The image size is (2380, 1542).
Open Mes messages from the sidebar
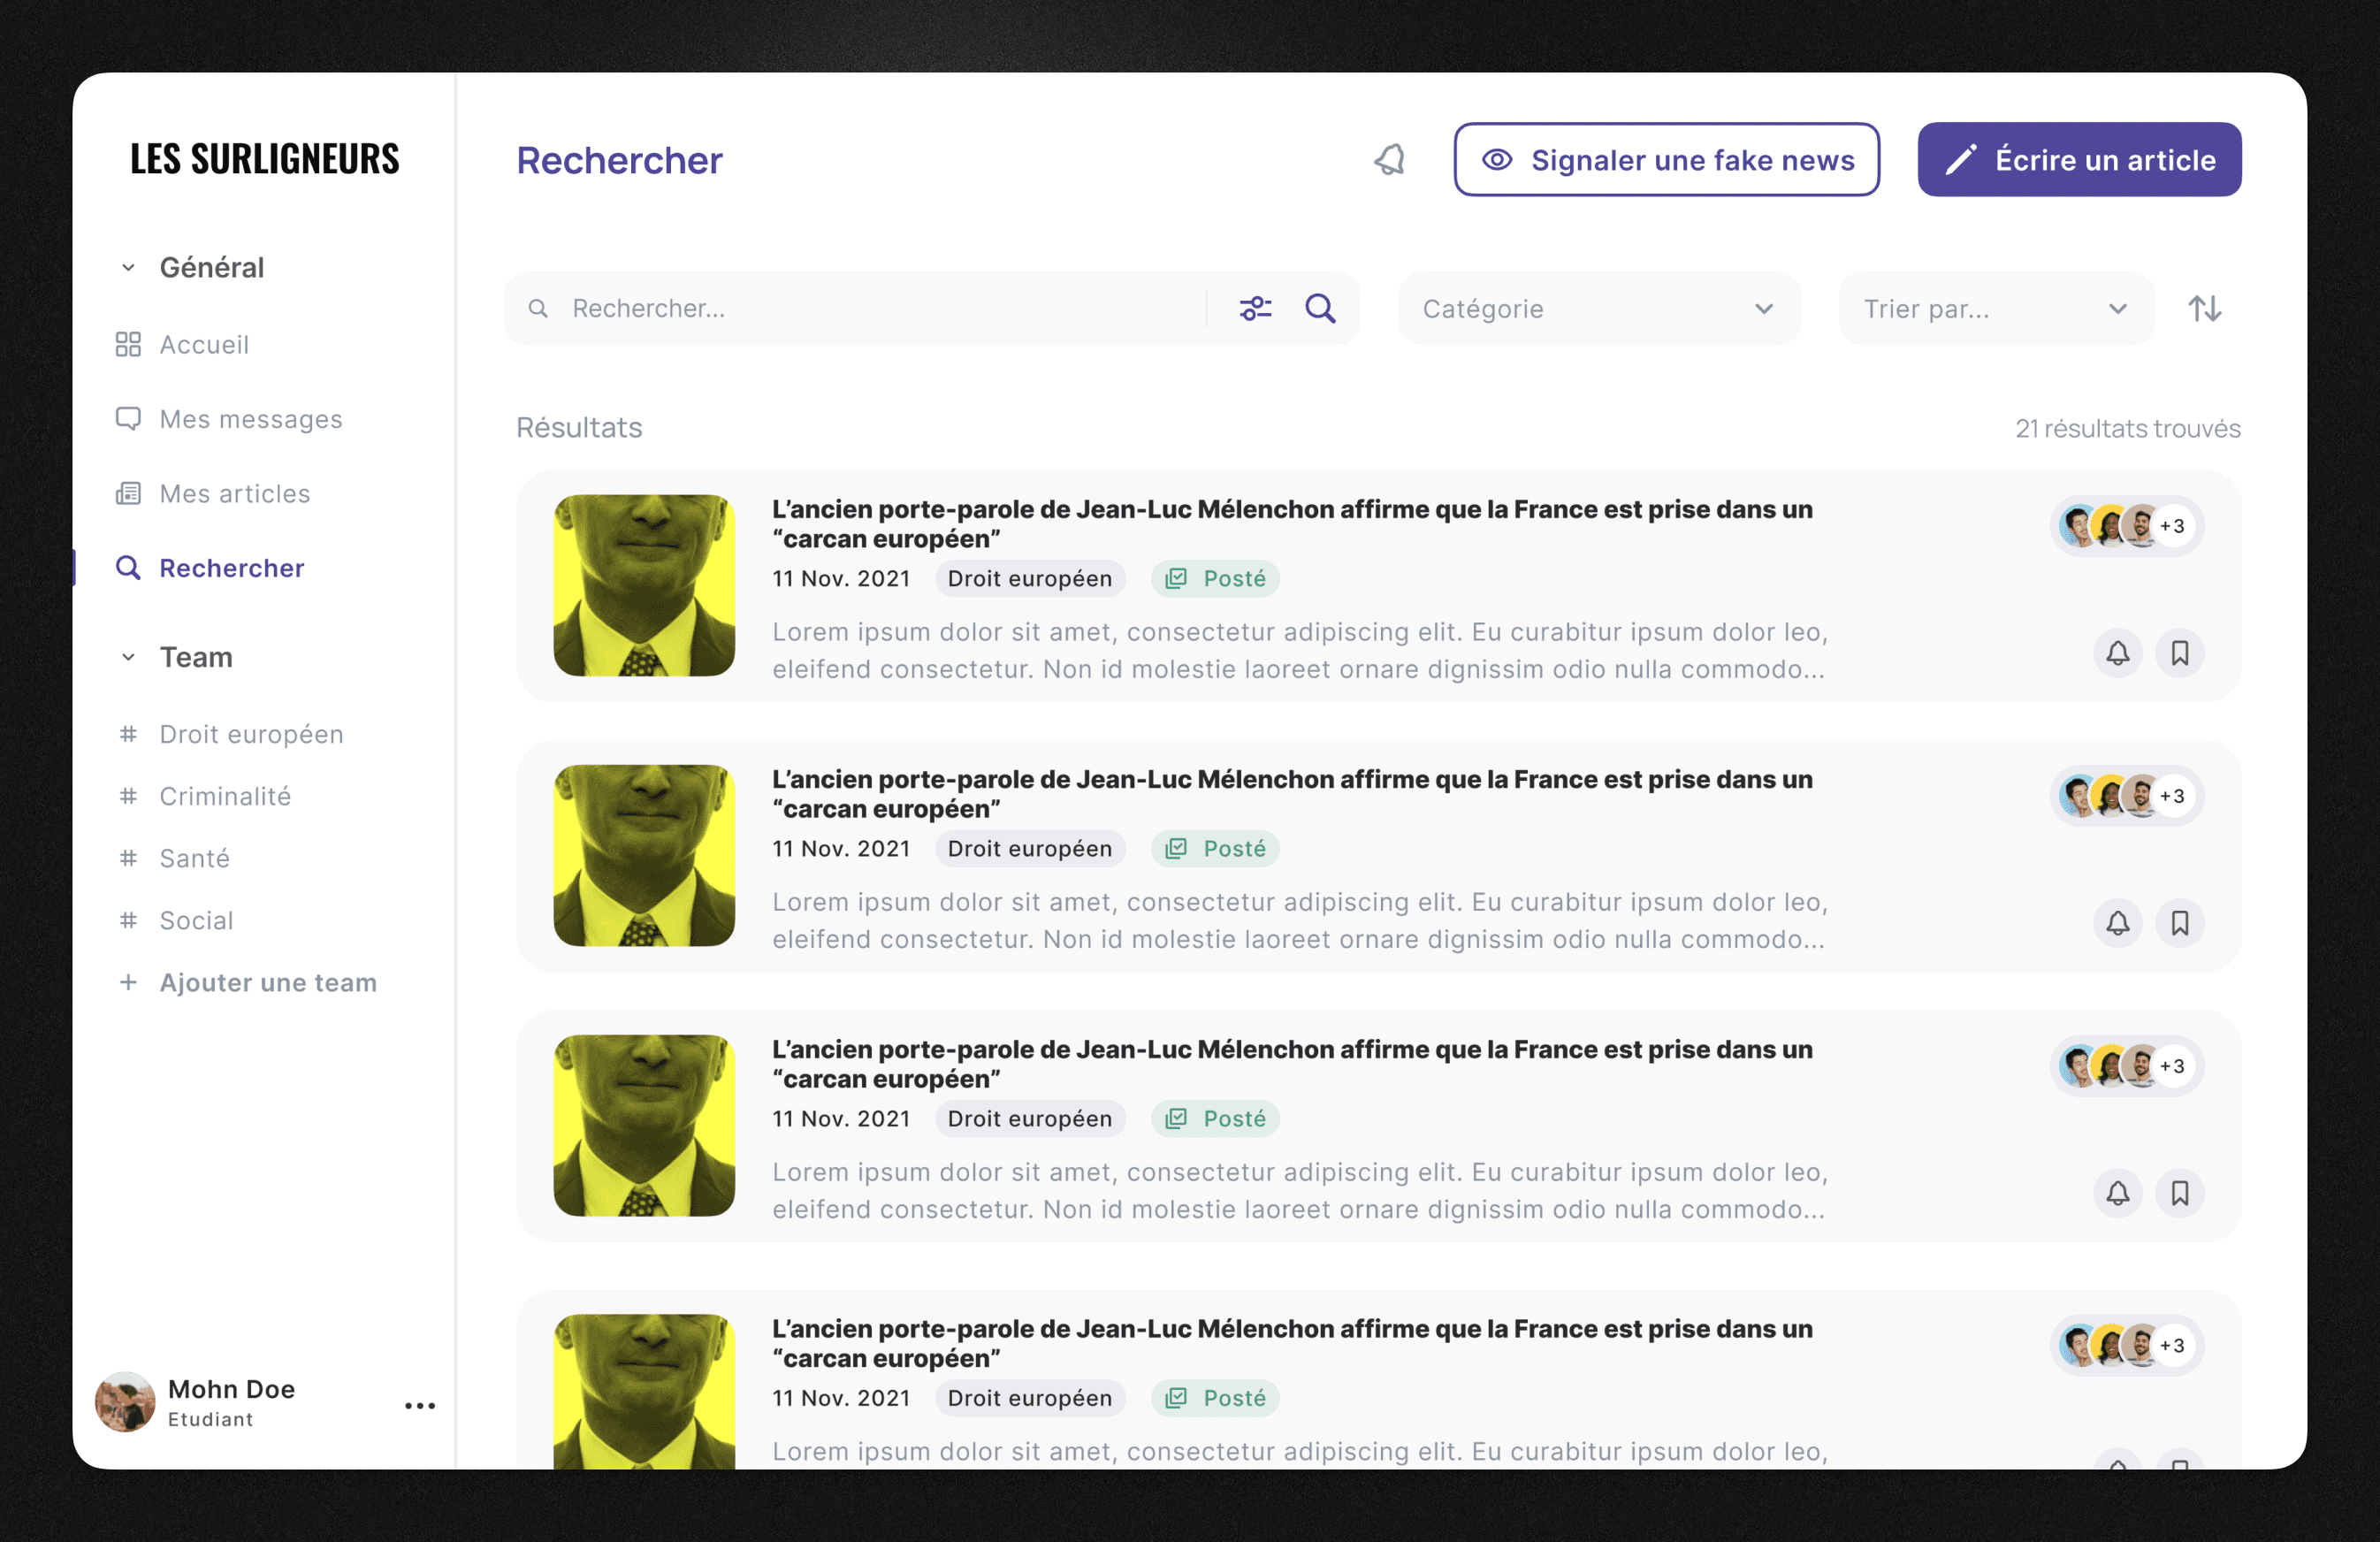[x=250, y=419]
